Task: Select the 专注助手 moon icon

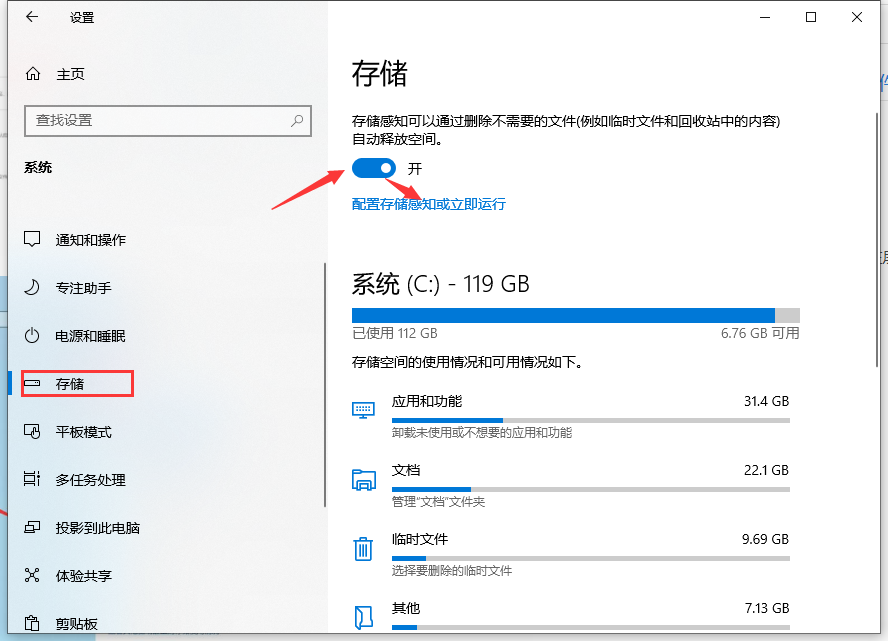Action: point(33,288)
